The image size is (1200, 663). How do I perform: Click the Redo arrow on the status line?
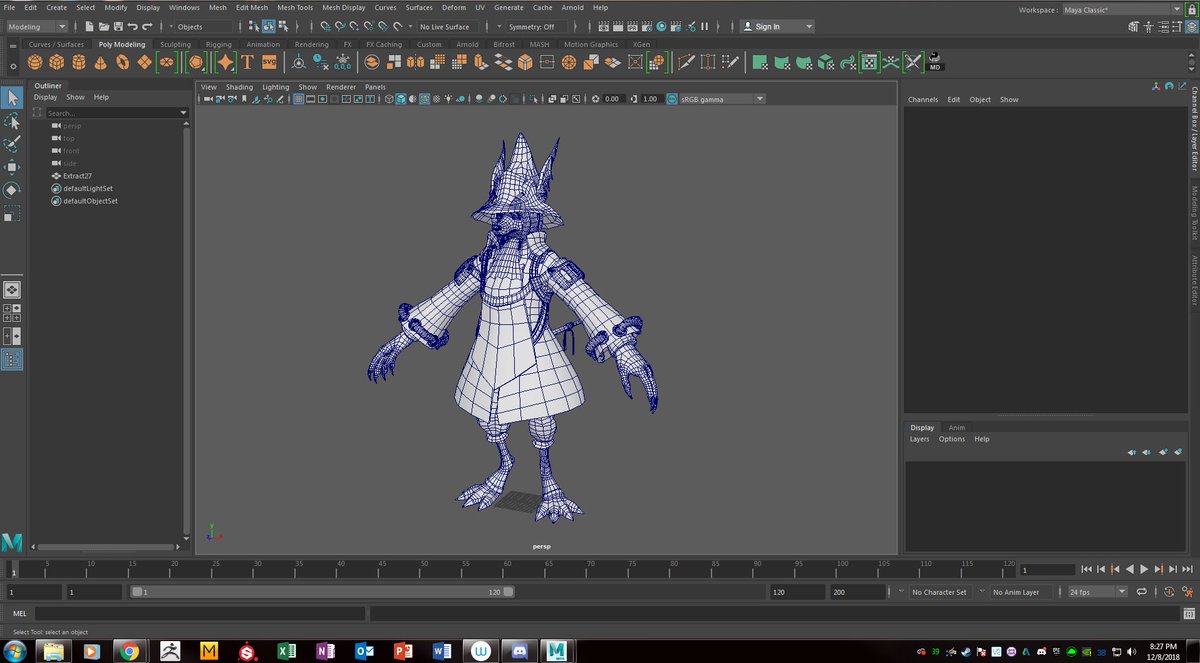[148, 26]
